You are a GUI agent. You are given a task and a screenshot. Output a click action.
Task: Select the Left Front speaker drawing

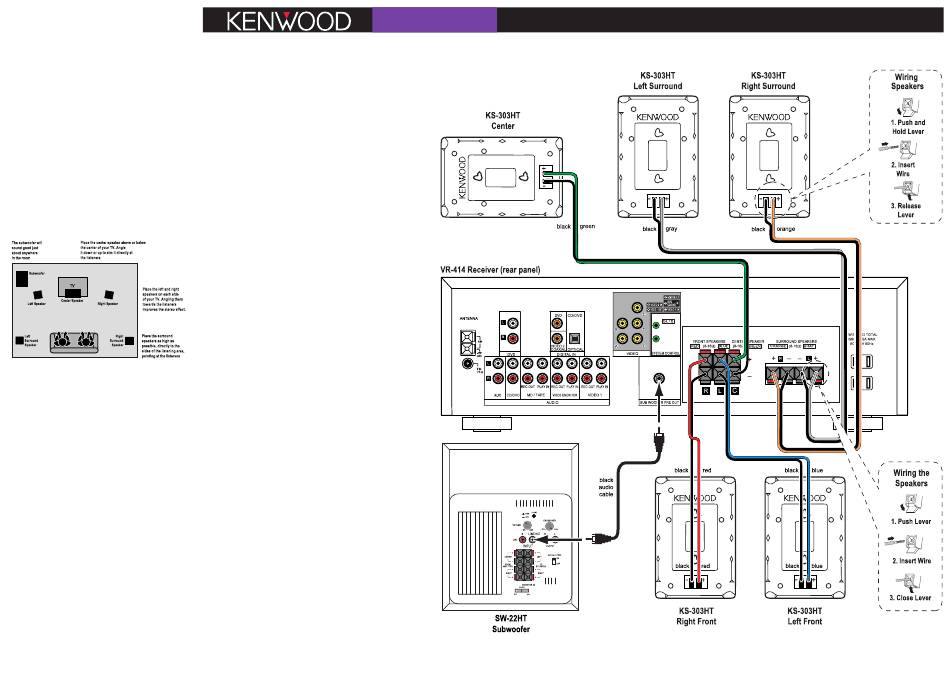(805, 538)
